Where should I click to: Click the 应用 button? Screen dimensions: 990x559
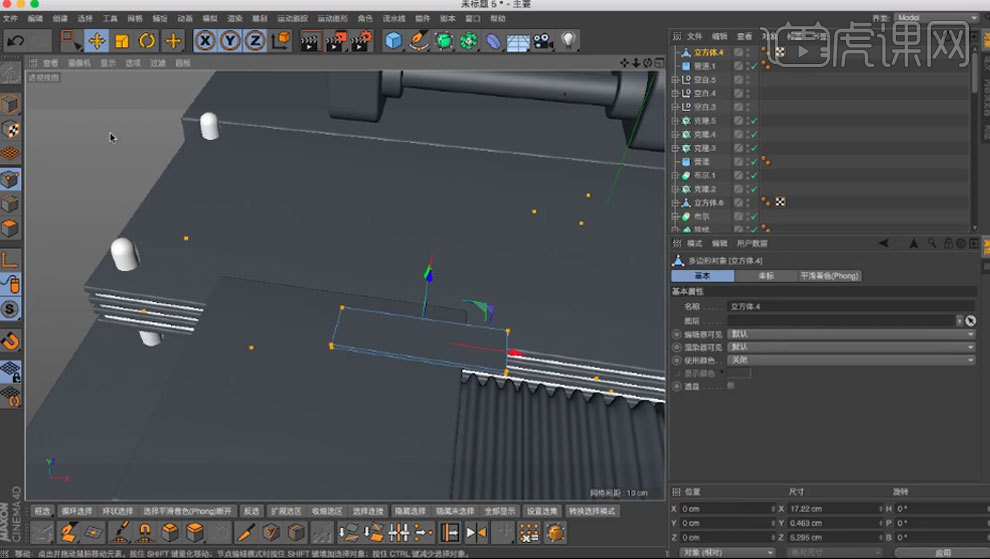pos(942,552)
